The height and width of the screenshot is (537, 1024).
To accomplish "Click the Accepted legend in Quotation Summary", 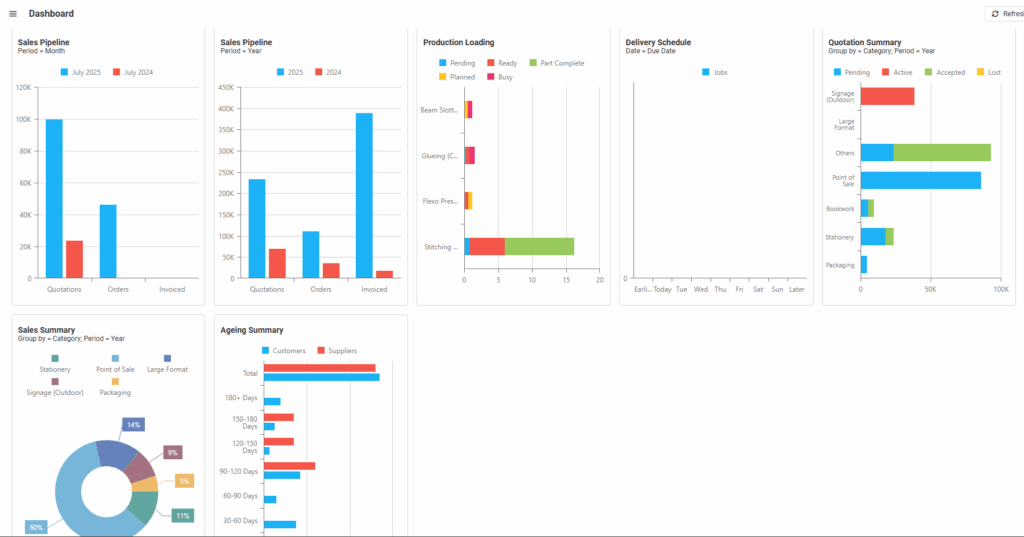I will (x=946, y=73).
